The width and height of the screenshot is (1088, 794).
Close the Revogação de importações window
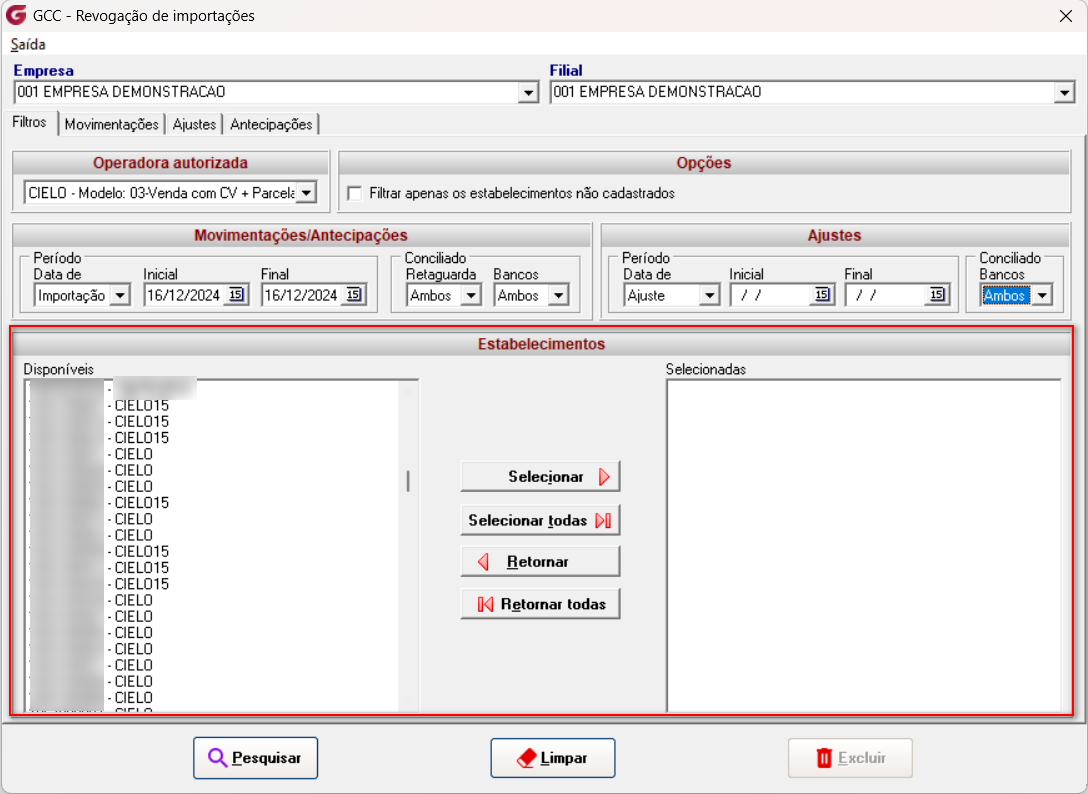[1066, 16]
